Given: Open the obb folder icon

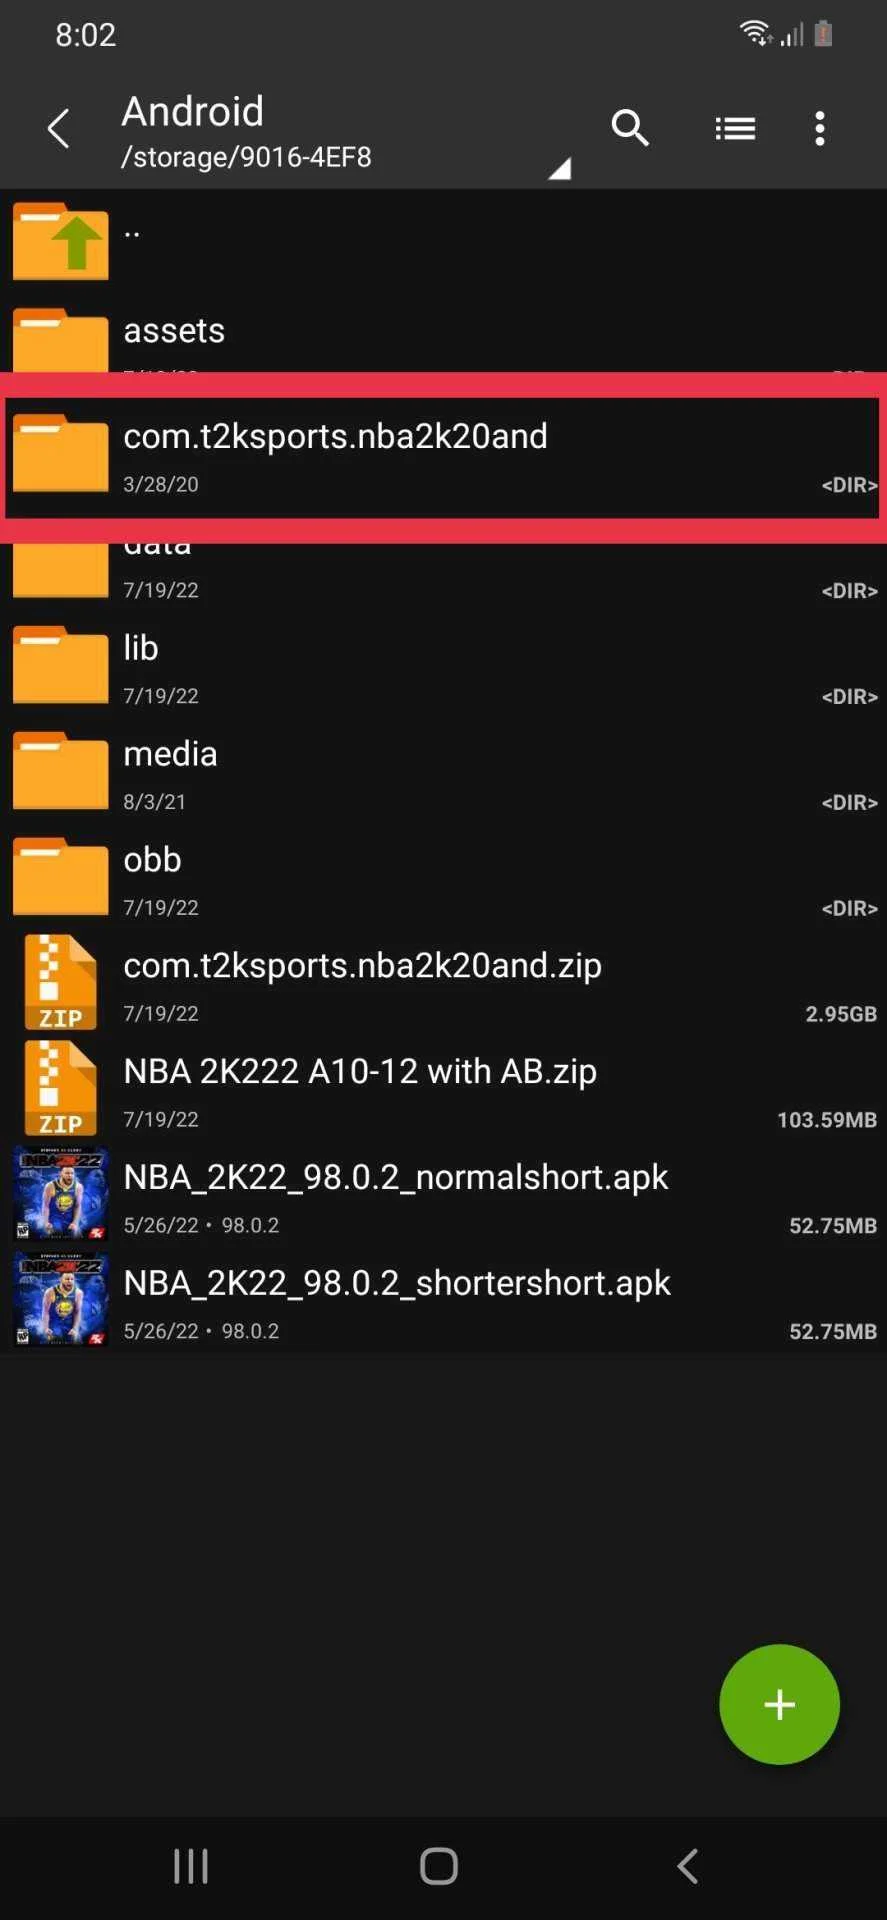Looking at the screenshot, I should tap(60, 876).
